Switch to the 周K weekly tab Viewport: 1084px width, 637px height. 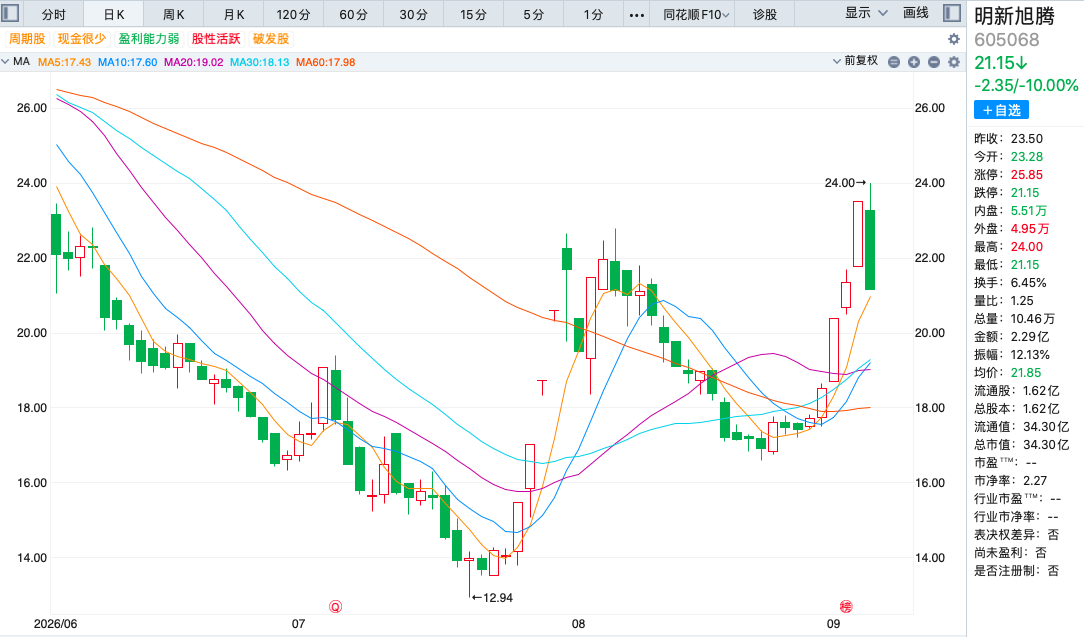coord(174,14)
